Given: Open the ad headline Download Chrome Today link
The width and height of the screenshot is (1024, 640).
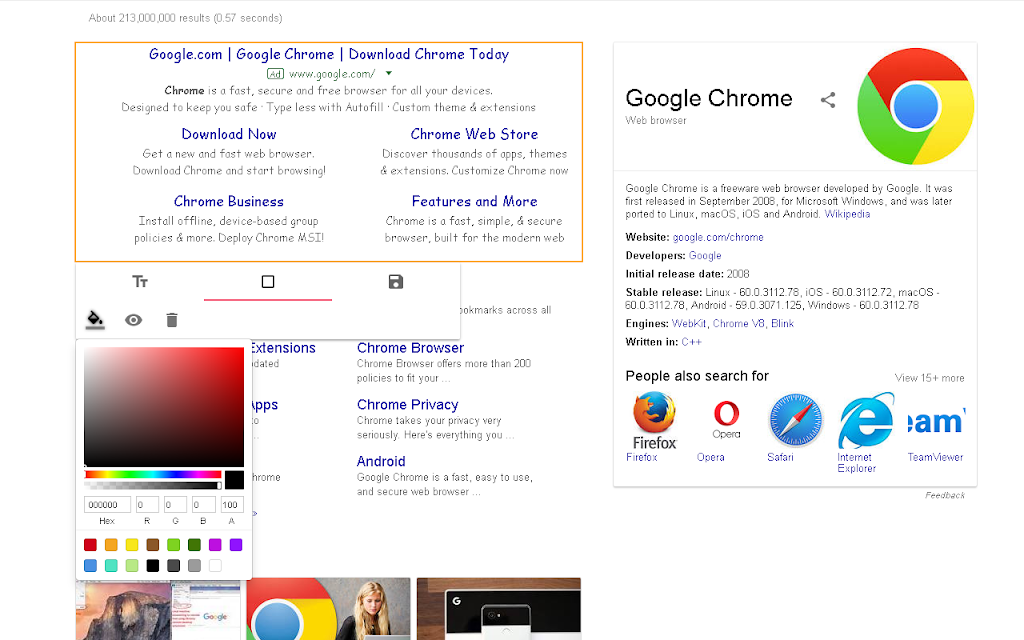Looking at the screenshot, I should pyautogui.click(x=328, y=54).
